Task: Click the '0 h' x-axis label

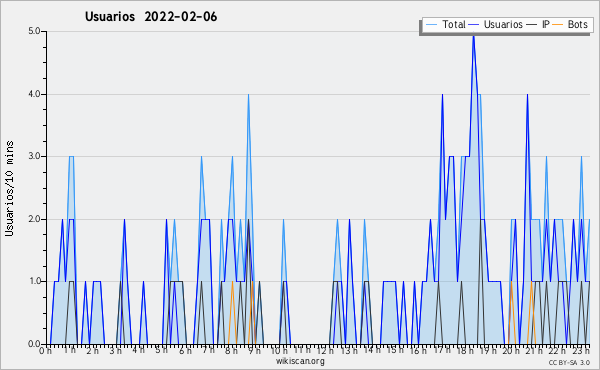Action: tap(46, 351)
